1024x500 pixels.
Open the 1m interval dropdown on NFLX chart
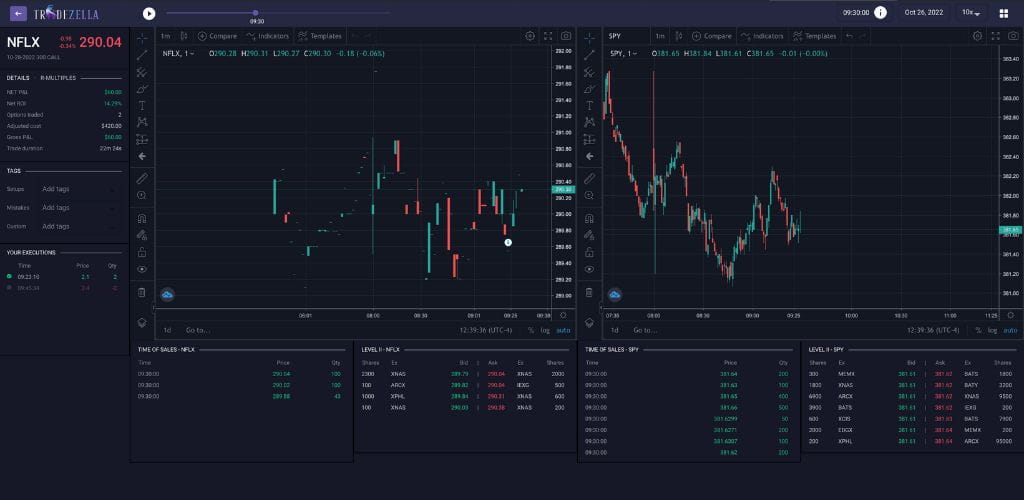coord(165,36)
